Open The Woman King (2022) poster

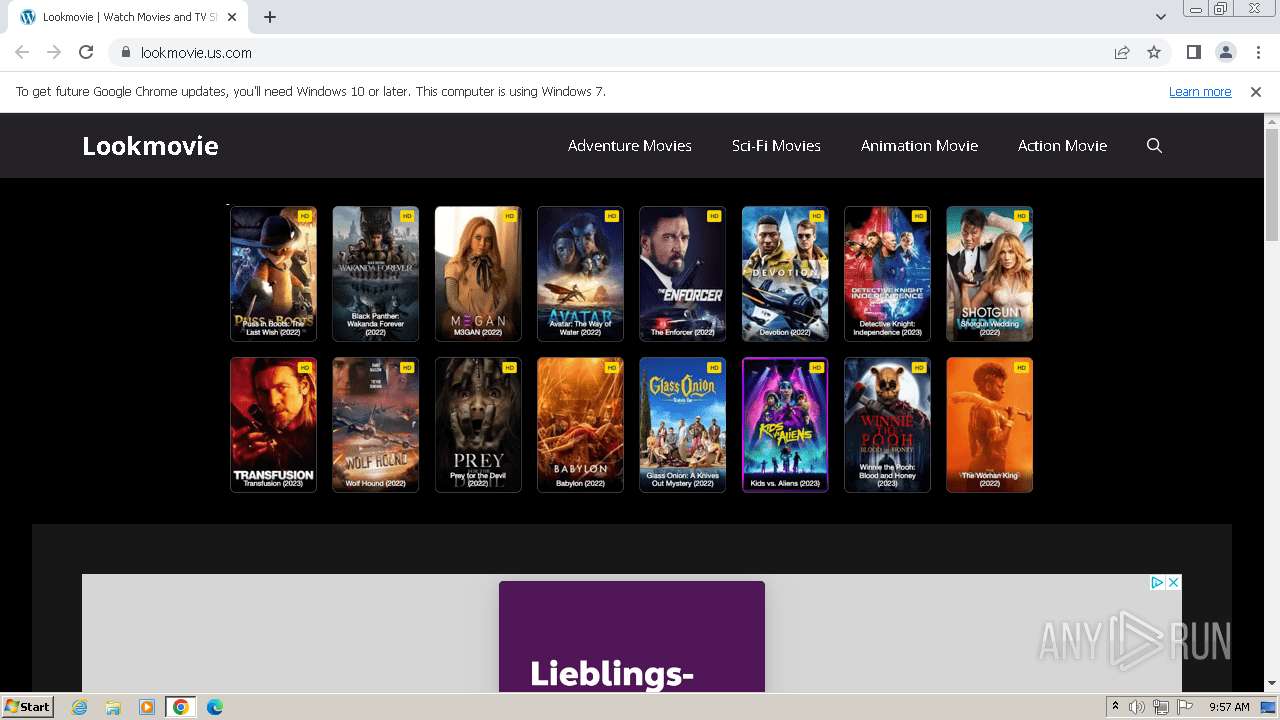(989, 425)
